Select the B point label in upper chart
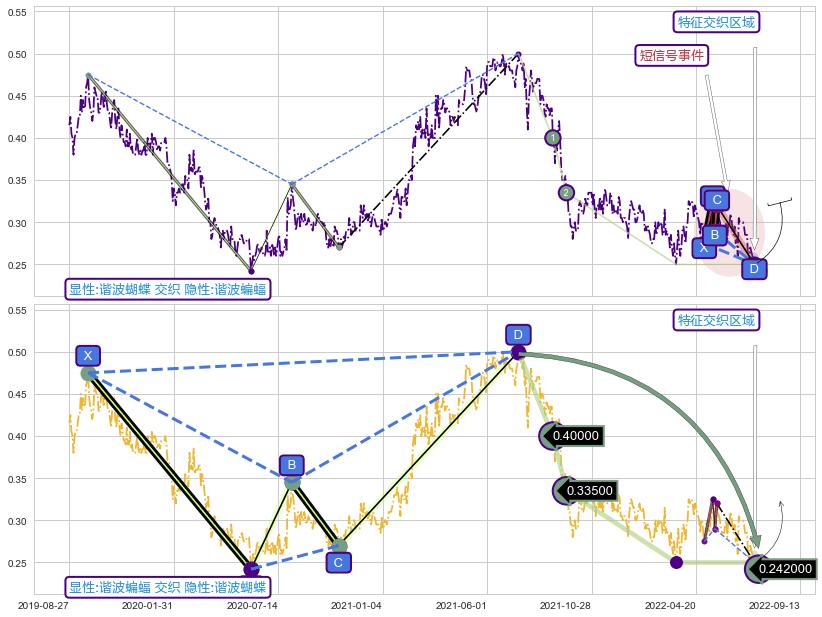 coord(714,234)
